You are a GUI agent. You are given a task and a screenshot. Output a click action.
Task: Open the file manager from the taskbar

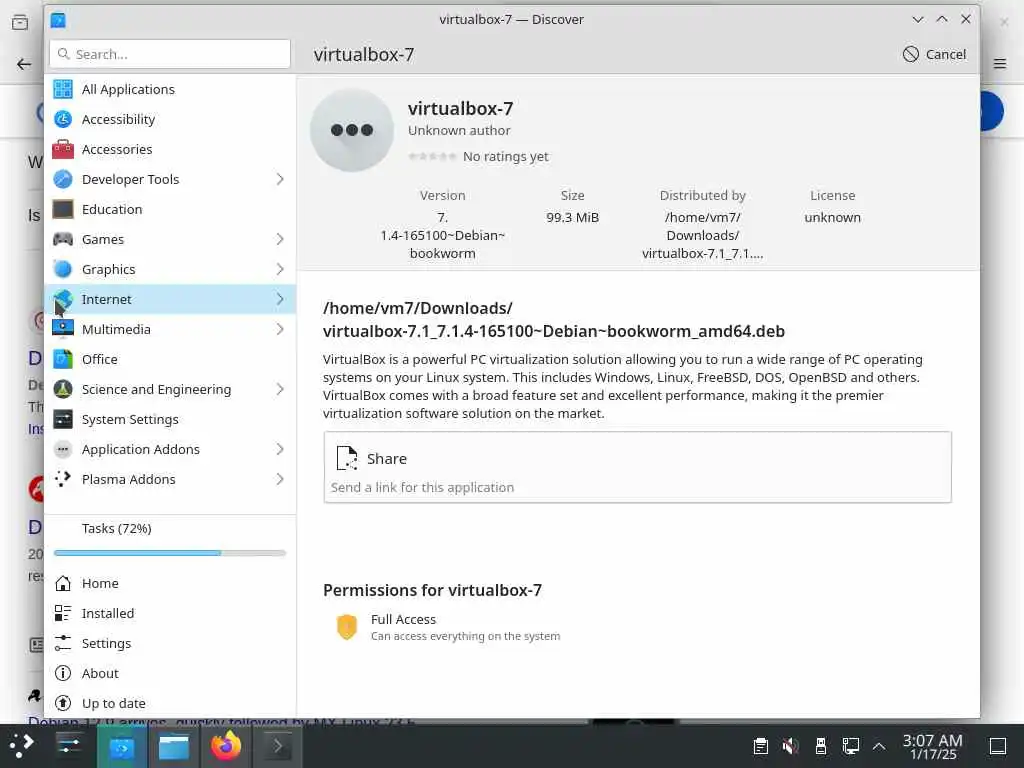(174, 746)
